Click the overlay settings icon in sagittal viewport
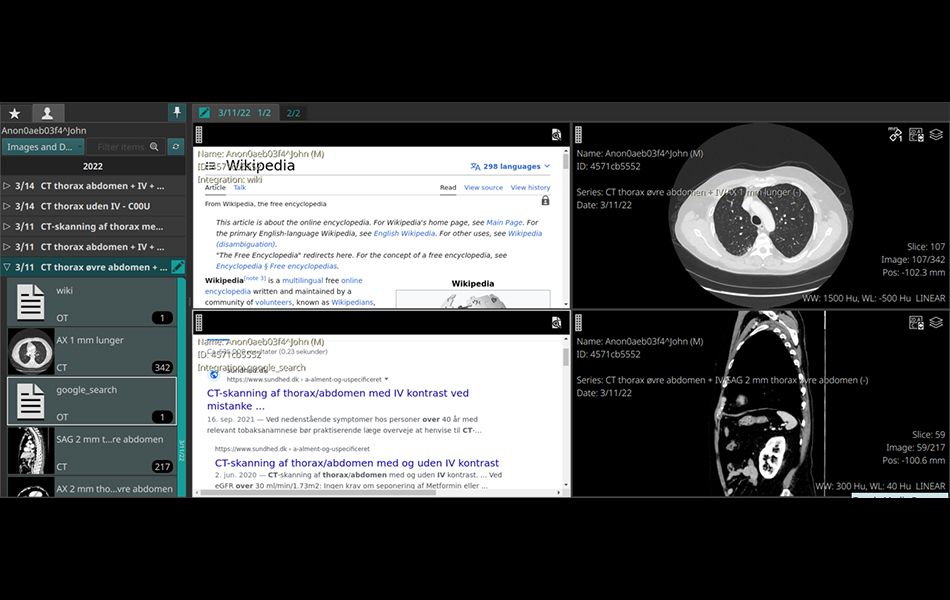Image resolution: width=950 pixels, height=600 pixels. coord(916,322)
